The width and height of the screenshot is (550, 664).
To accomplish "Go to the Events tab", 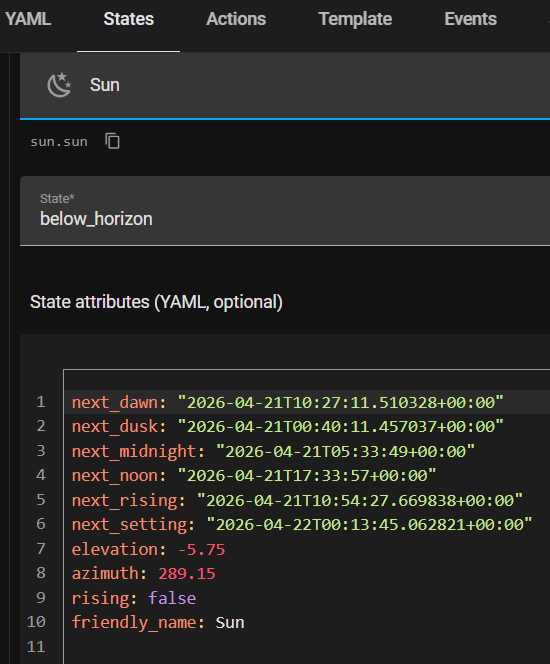I will (x=470, y=19).
